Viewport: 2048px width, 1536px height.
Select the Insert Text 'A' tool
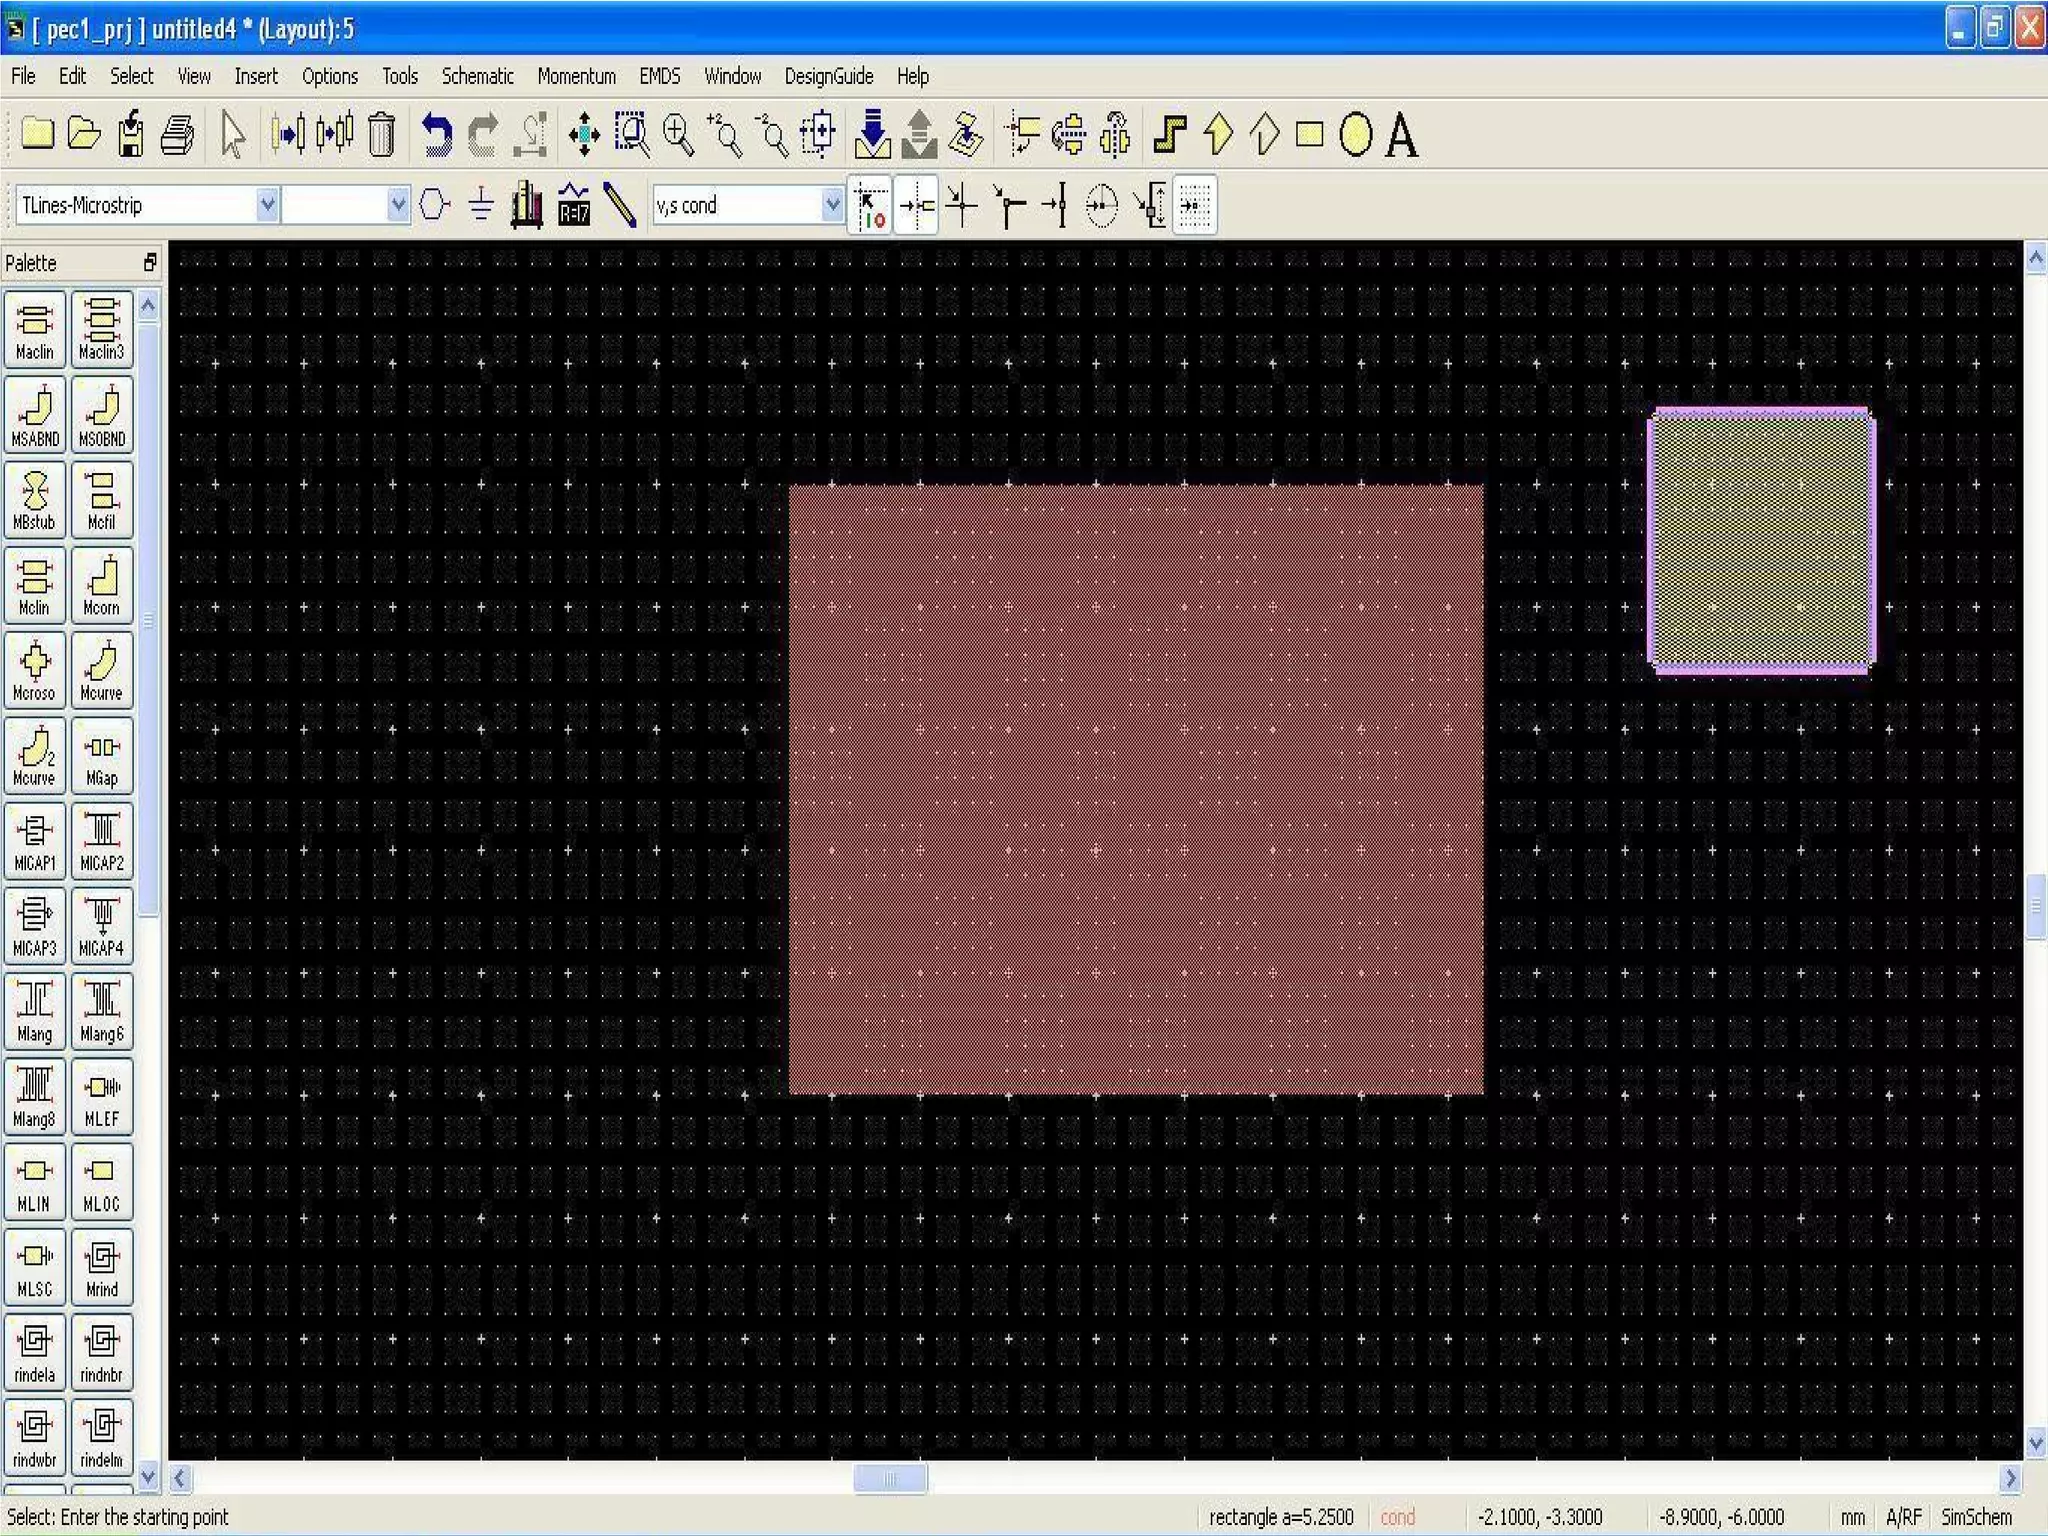point(1402,135)
